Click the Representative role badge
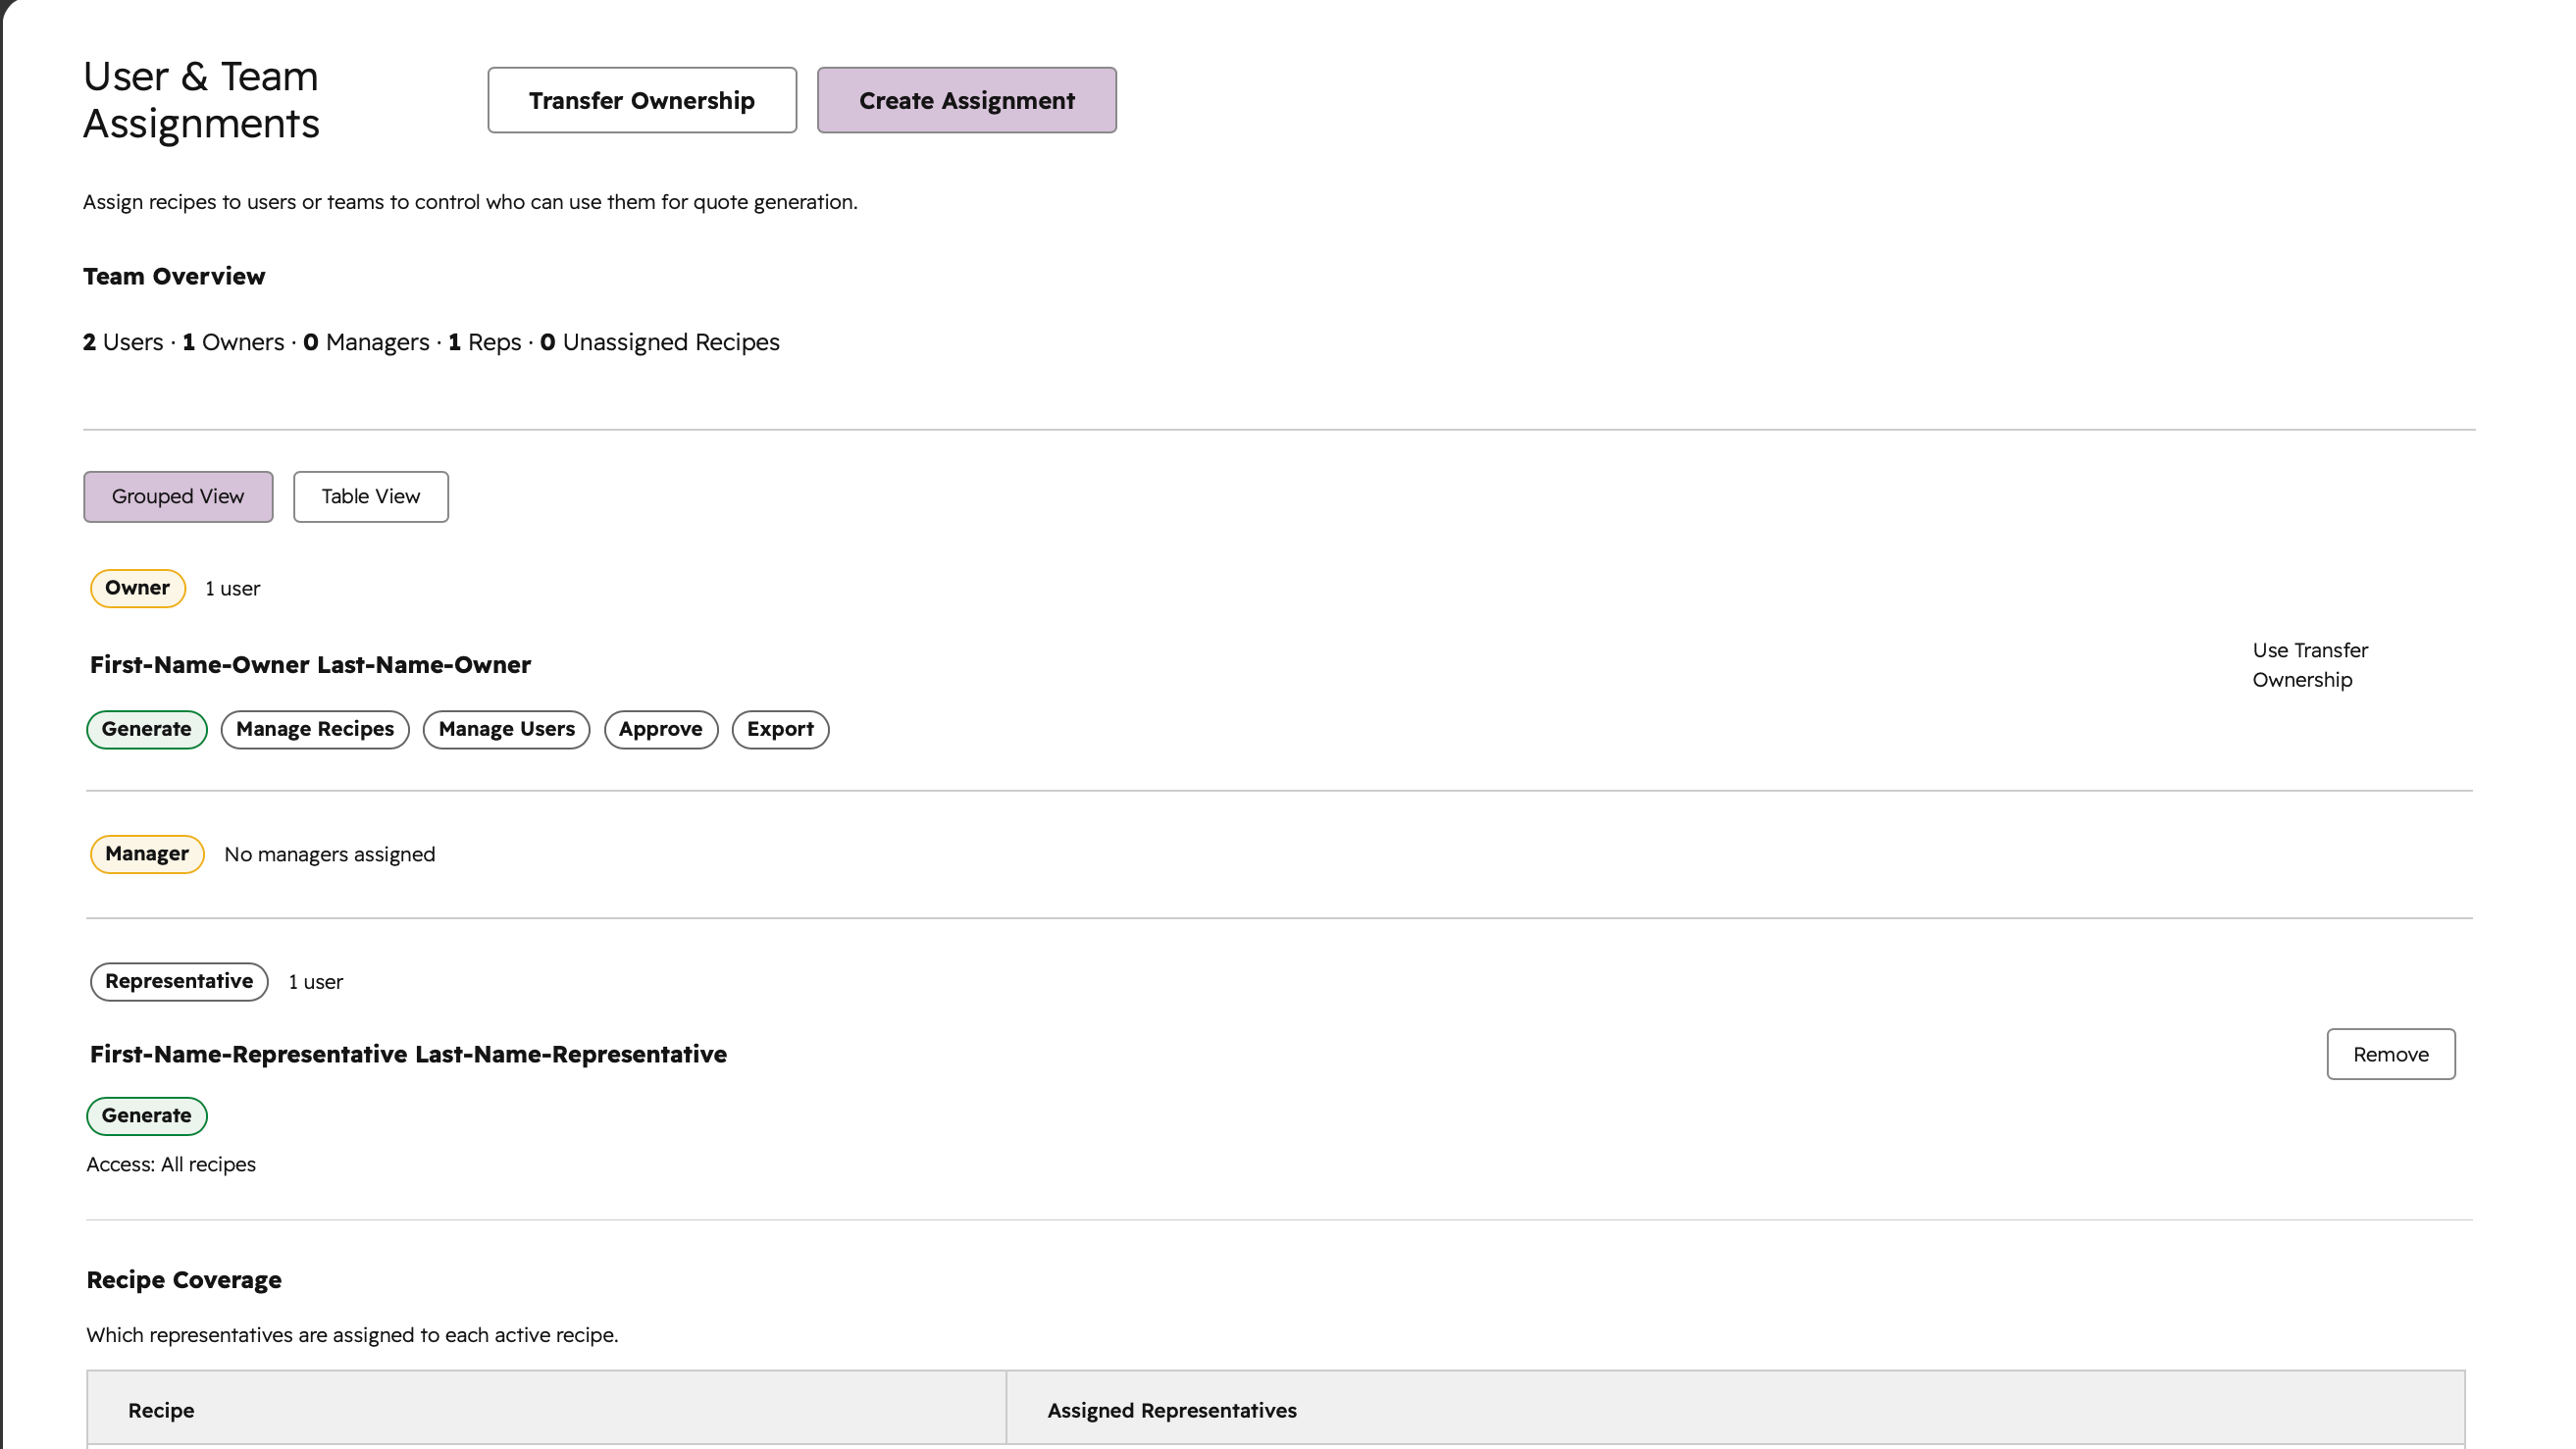Viewport: 2576px width, 1449px height. pos(179,981)
